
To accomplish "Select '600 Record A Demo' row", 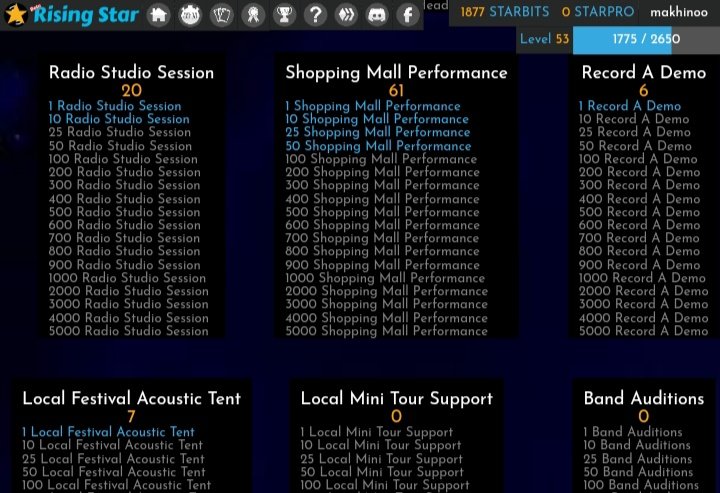I will coord(639,225).
